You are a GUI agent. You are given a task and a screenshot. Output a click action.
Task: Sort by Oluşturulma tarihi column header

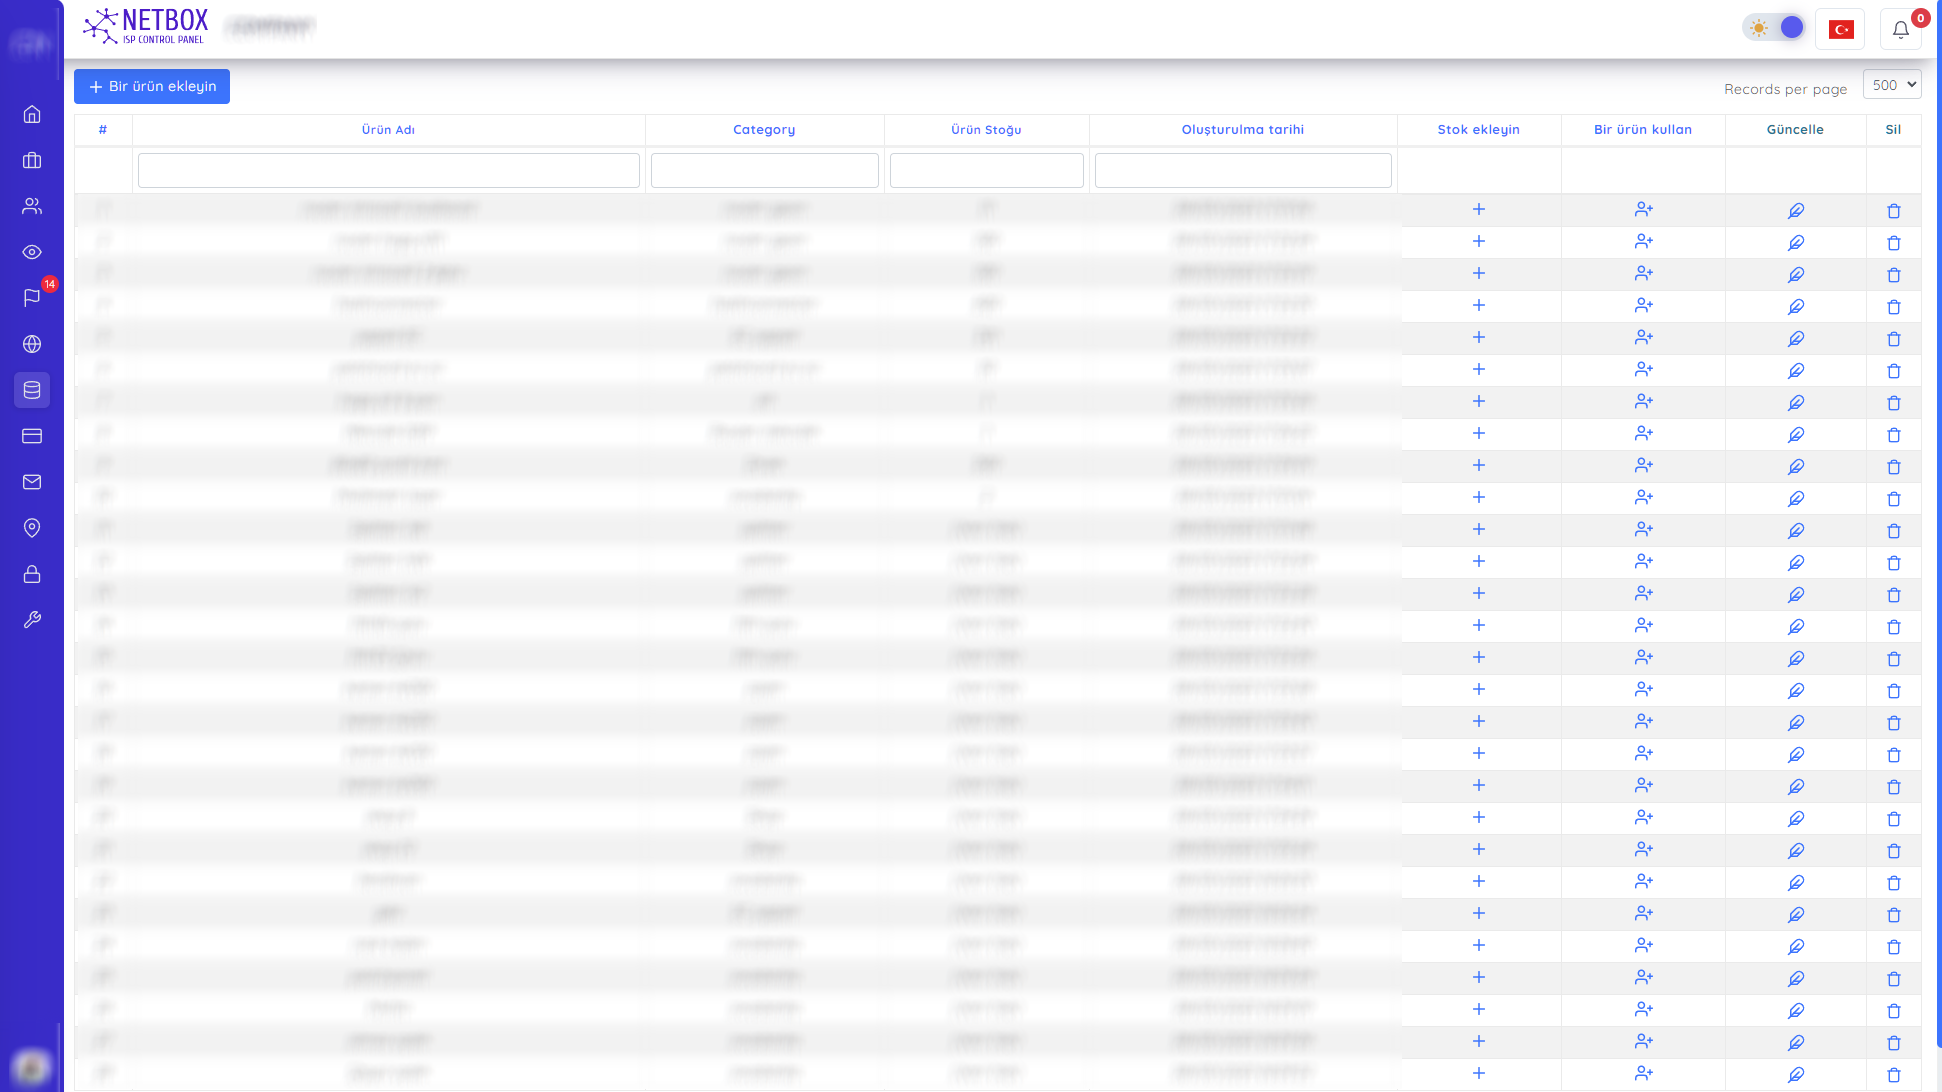[1242, 130]
